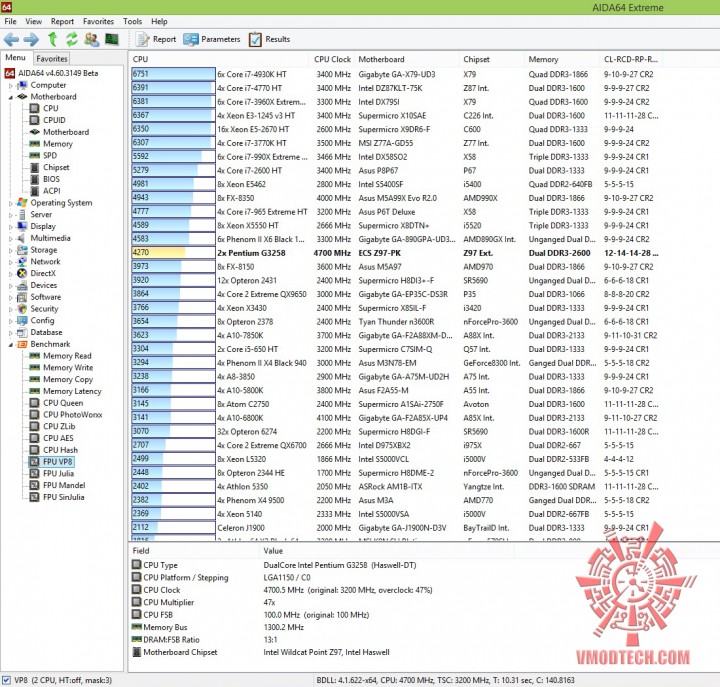The image size is (720, 687).
Task: Select CPU Hash benchmark
Action: point(60,450)
